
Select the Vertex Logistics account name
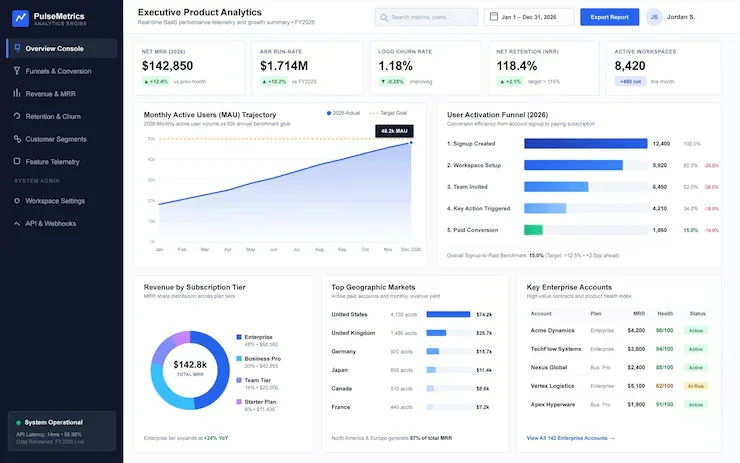pos(552,386)
